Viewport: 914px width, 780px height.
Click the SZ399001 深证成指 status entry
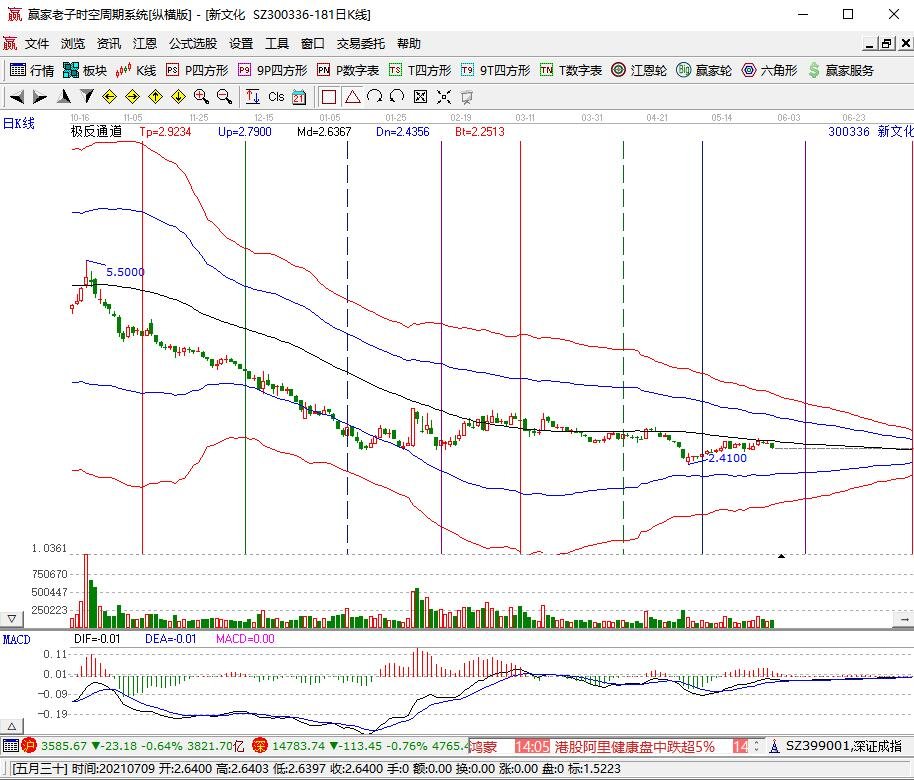(843, 746)
